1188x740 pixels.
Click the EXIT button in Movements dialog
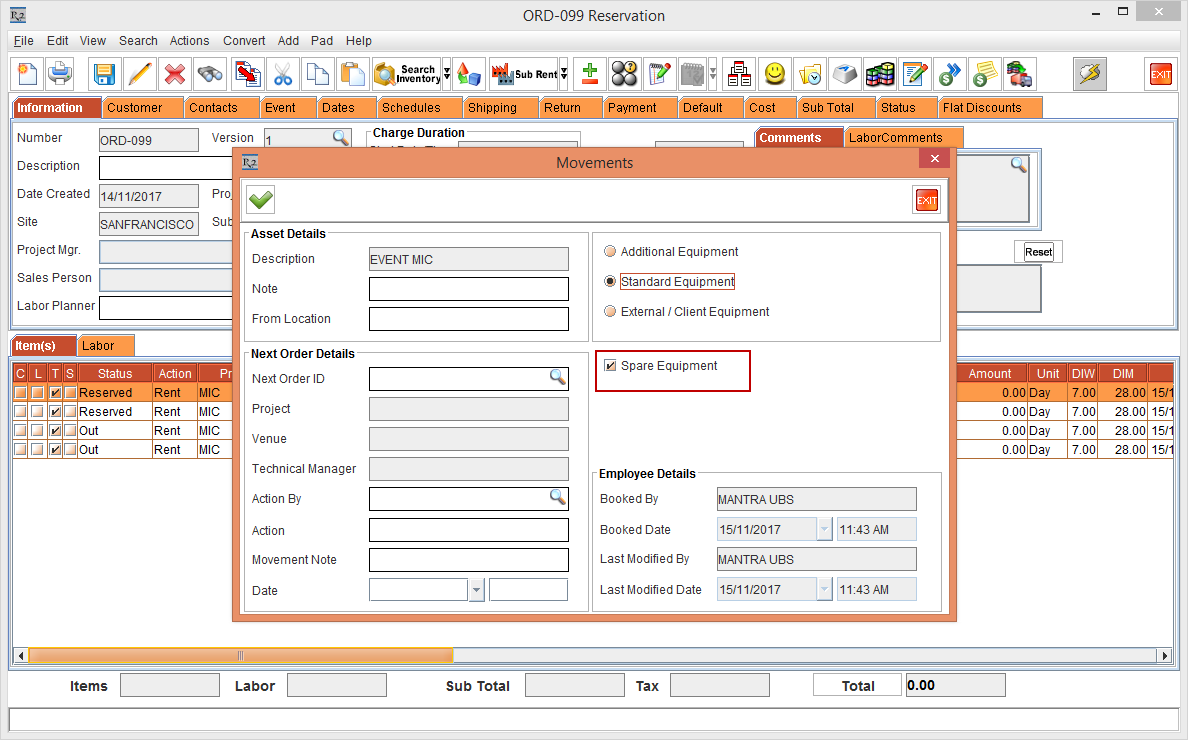coord(926,200)
